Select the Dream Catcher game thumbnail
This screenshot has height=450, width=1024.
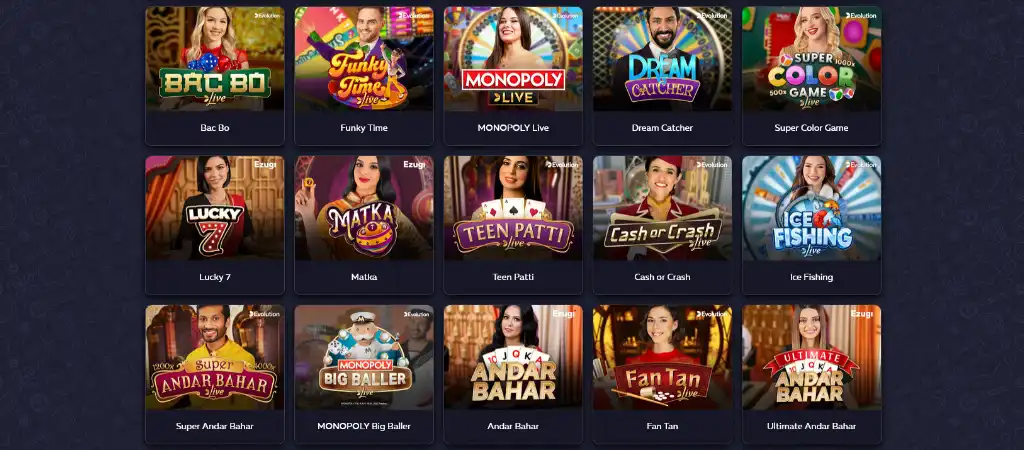662,59
